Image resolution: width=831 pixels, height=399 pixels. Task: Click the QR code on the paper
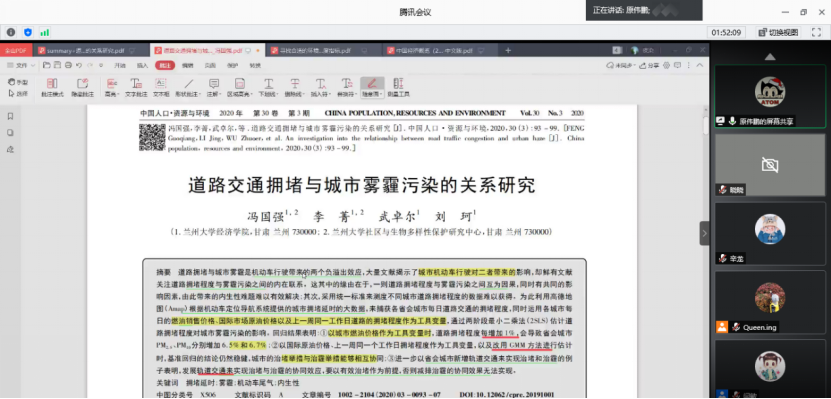[152, 137]
